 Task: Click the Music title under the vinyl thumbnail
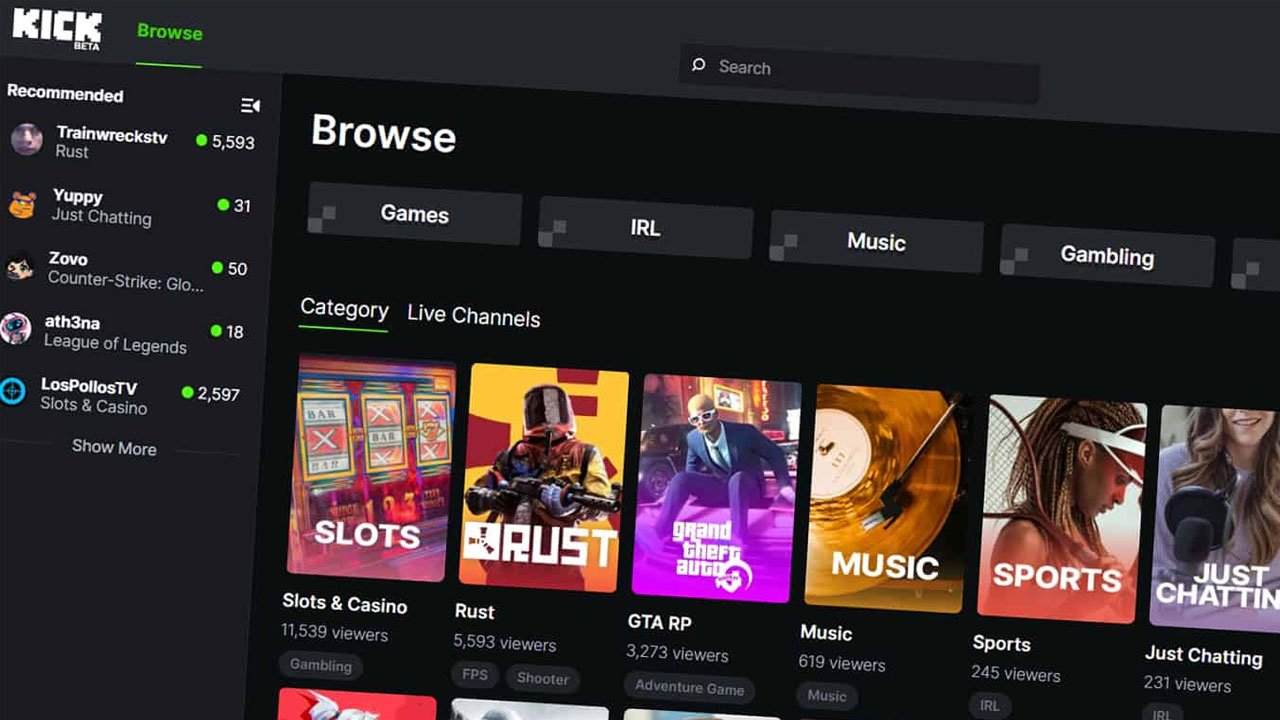[826, 633]
